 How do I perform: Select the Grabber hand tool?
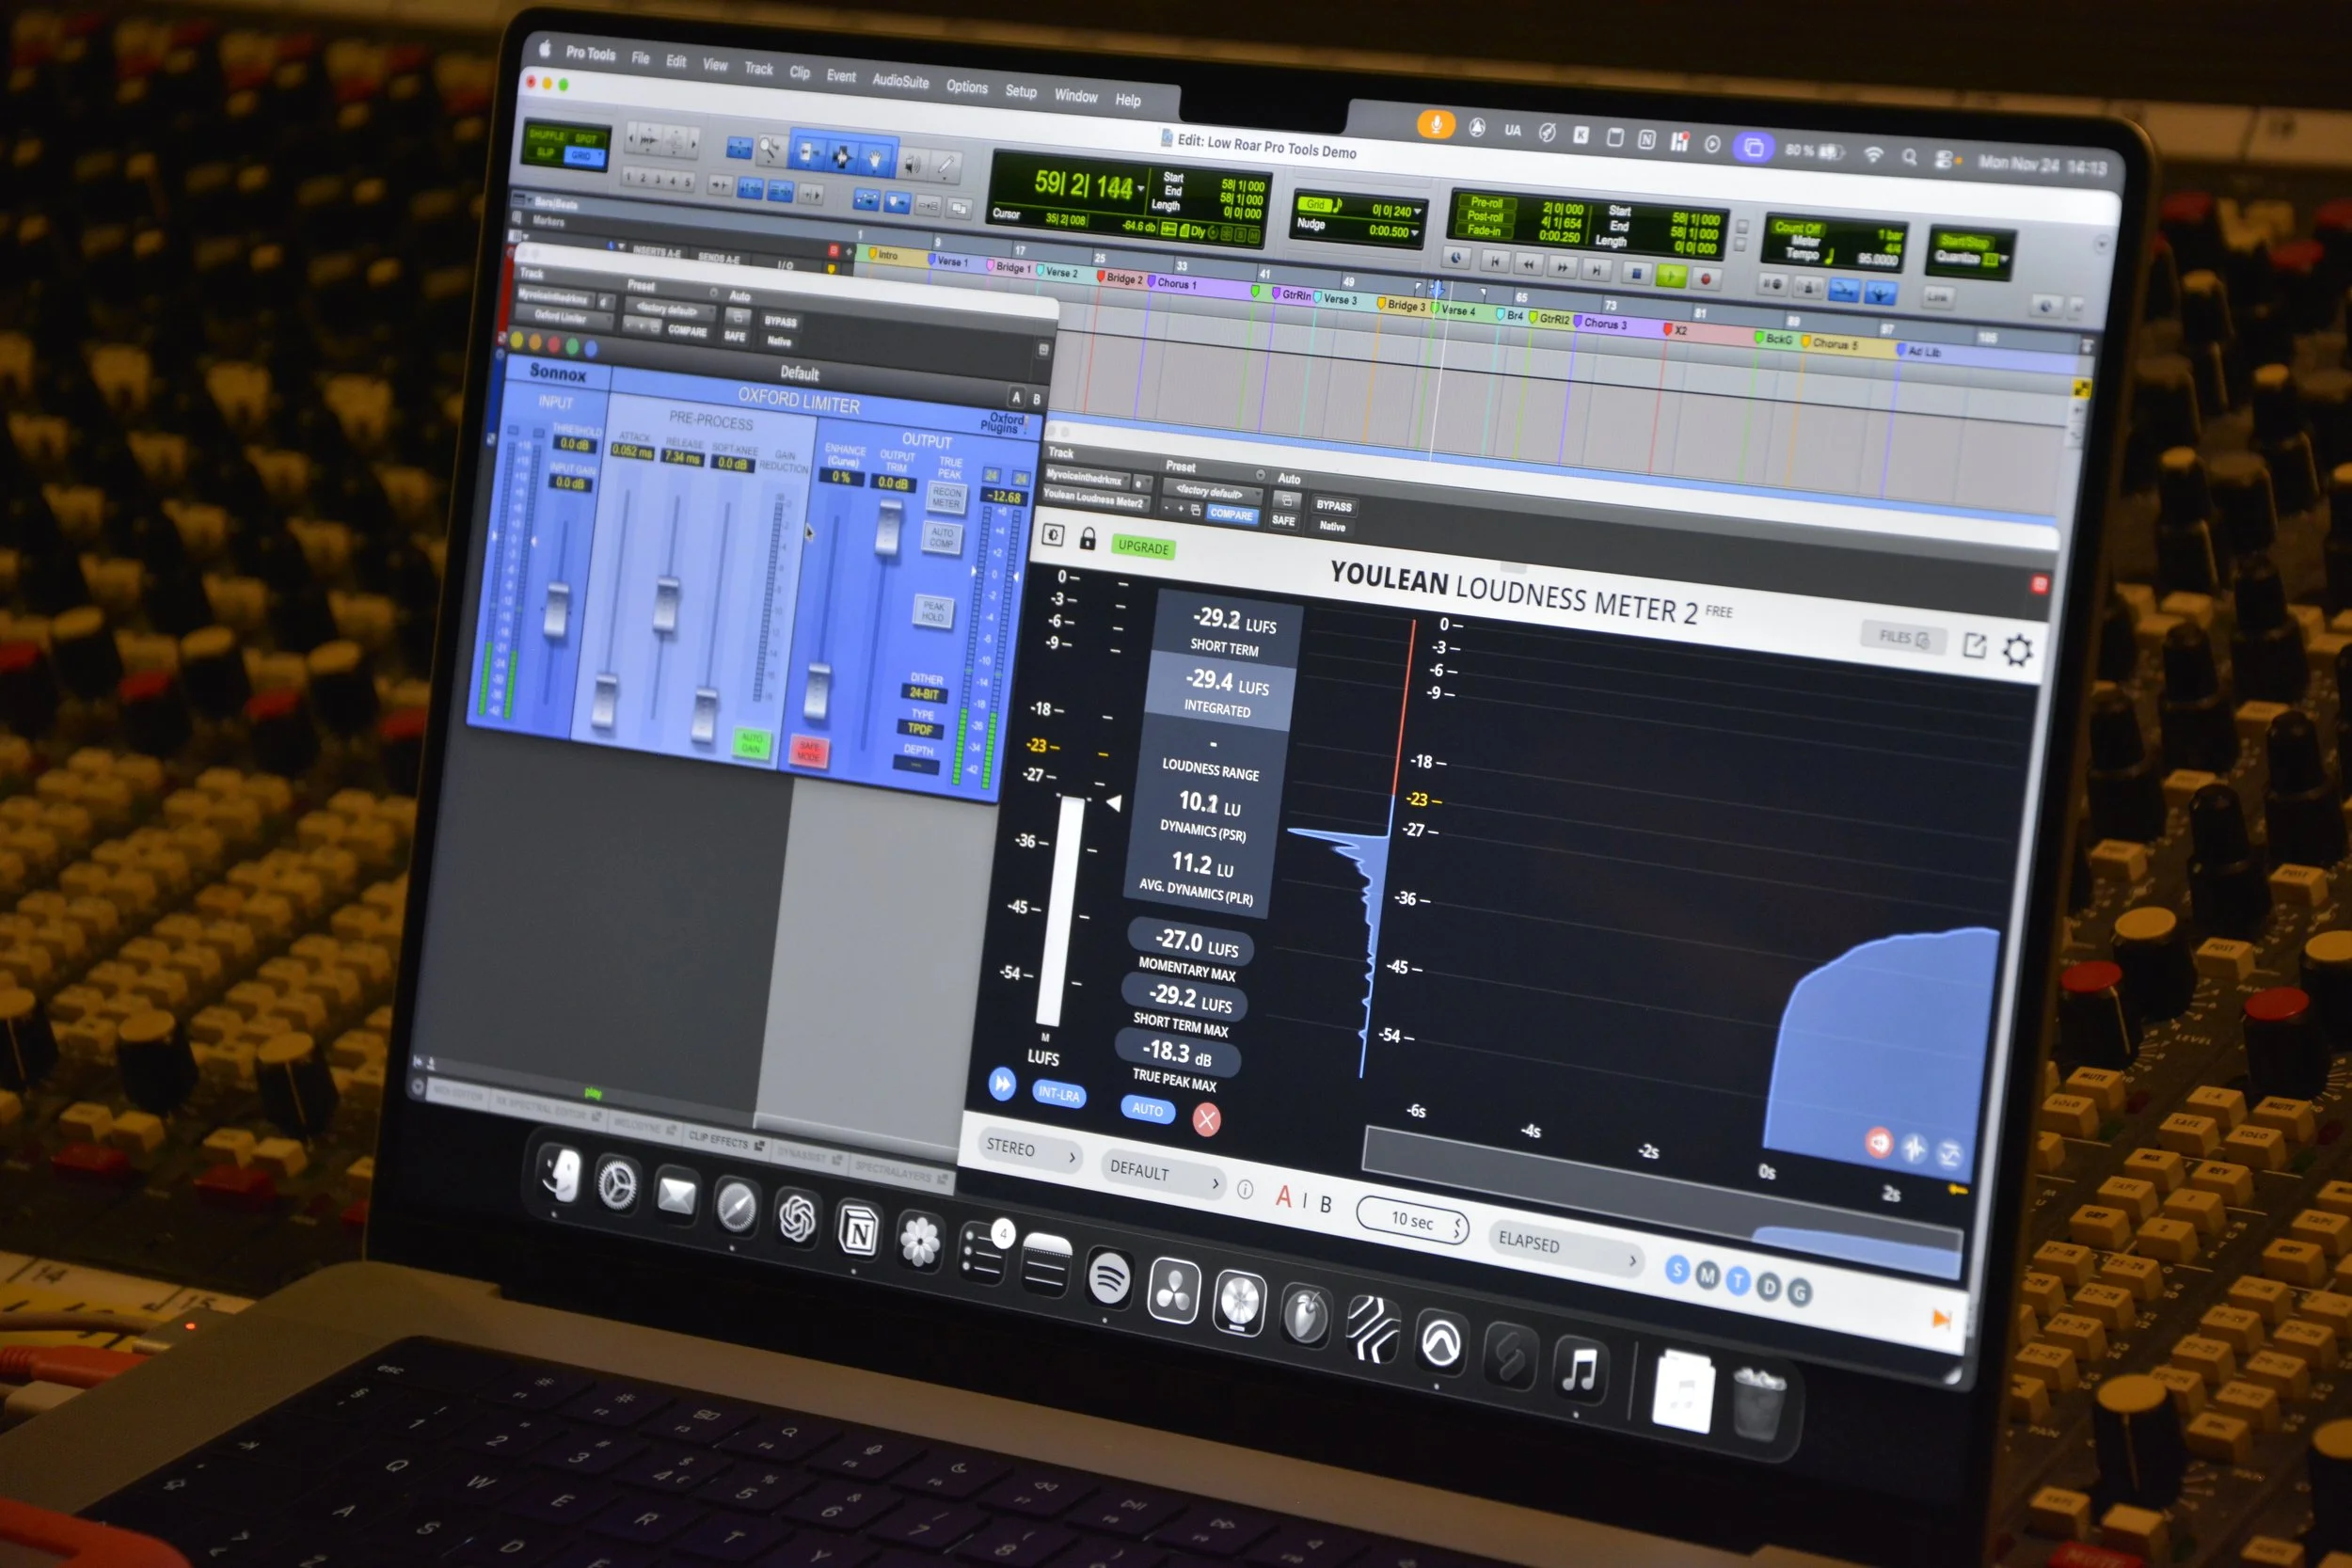875,159
